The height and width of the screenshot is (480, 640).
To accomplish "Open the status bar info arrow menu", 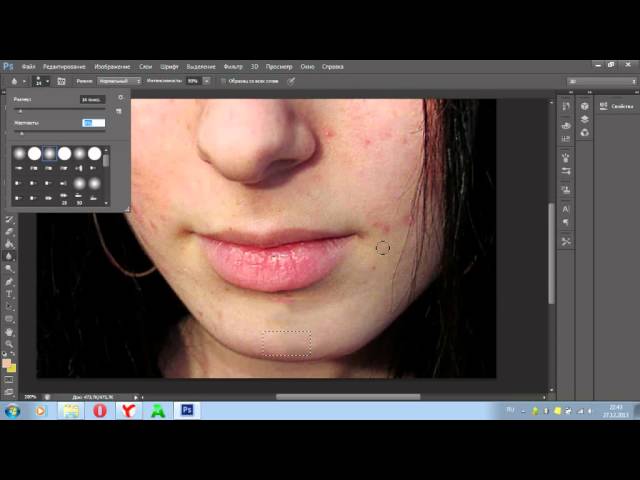I will point(136,397).
